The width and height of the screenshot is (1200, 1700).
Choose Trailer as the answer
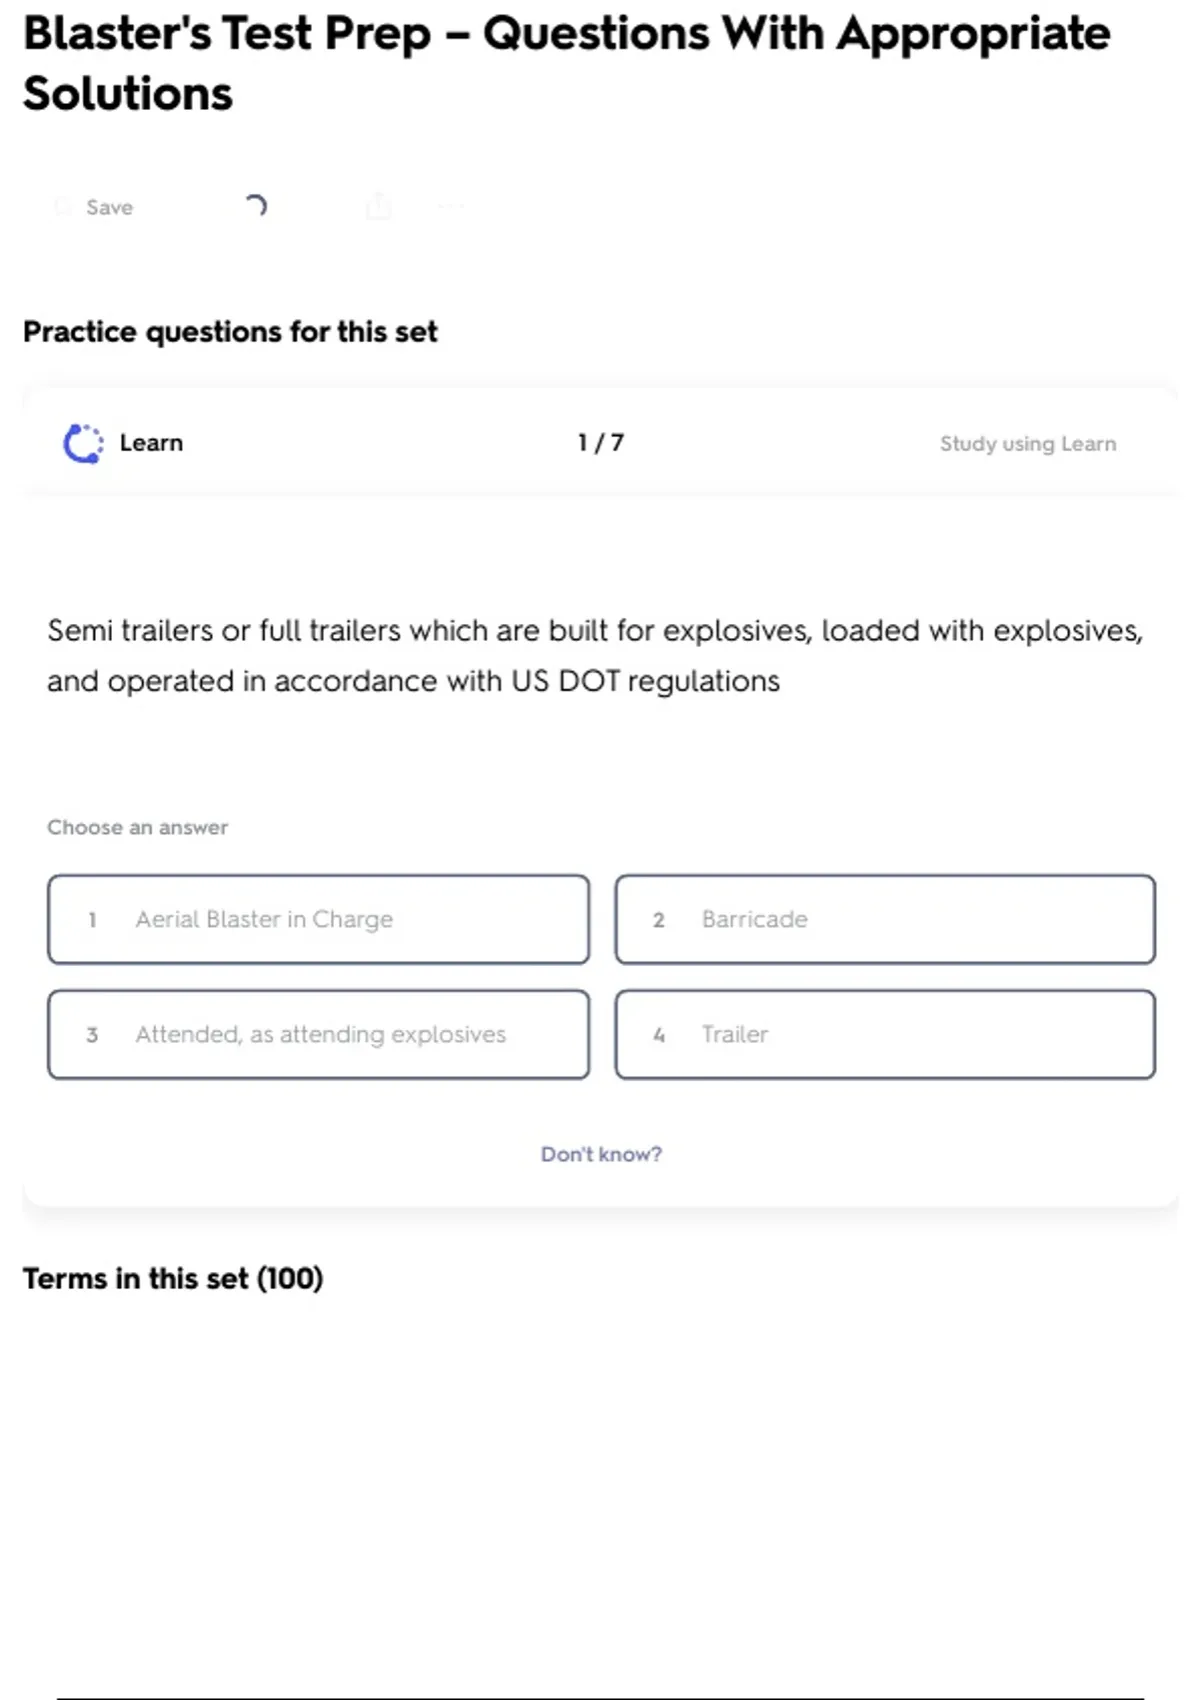885,1034
